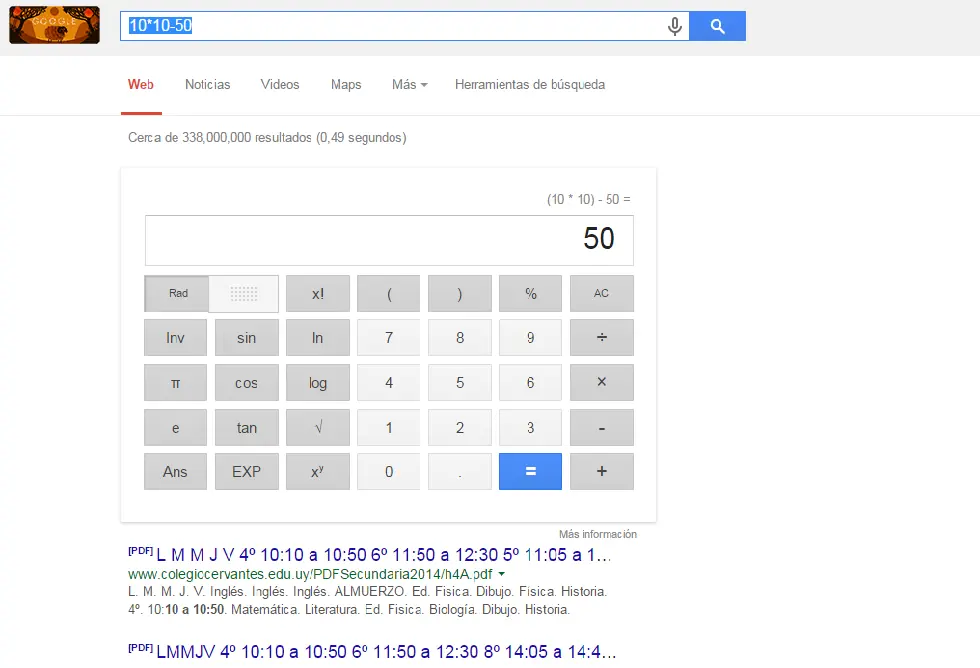Toggle the Inv inverse functions key
The height and width of the screenshot is (668, 980).
(176, 337)
